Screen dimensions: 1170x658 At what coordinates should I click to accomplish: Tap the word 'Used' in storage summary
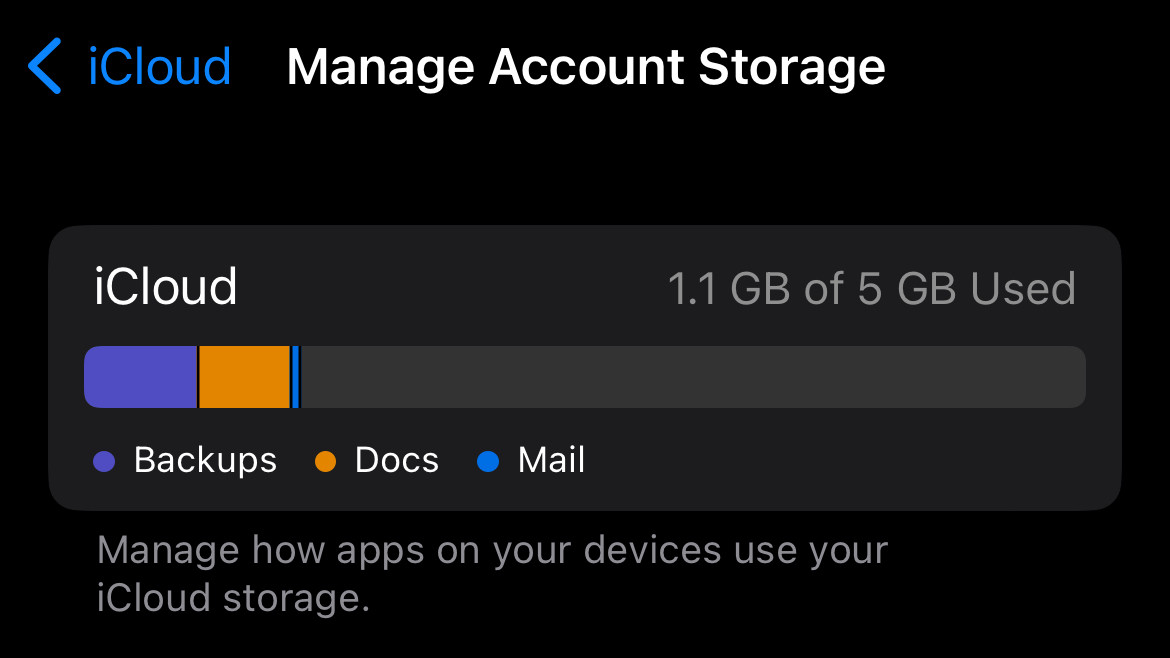pyautogui.click(x=1023, y=289)
